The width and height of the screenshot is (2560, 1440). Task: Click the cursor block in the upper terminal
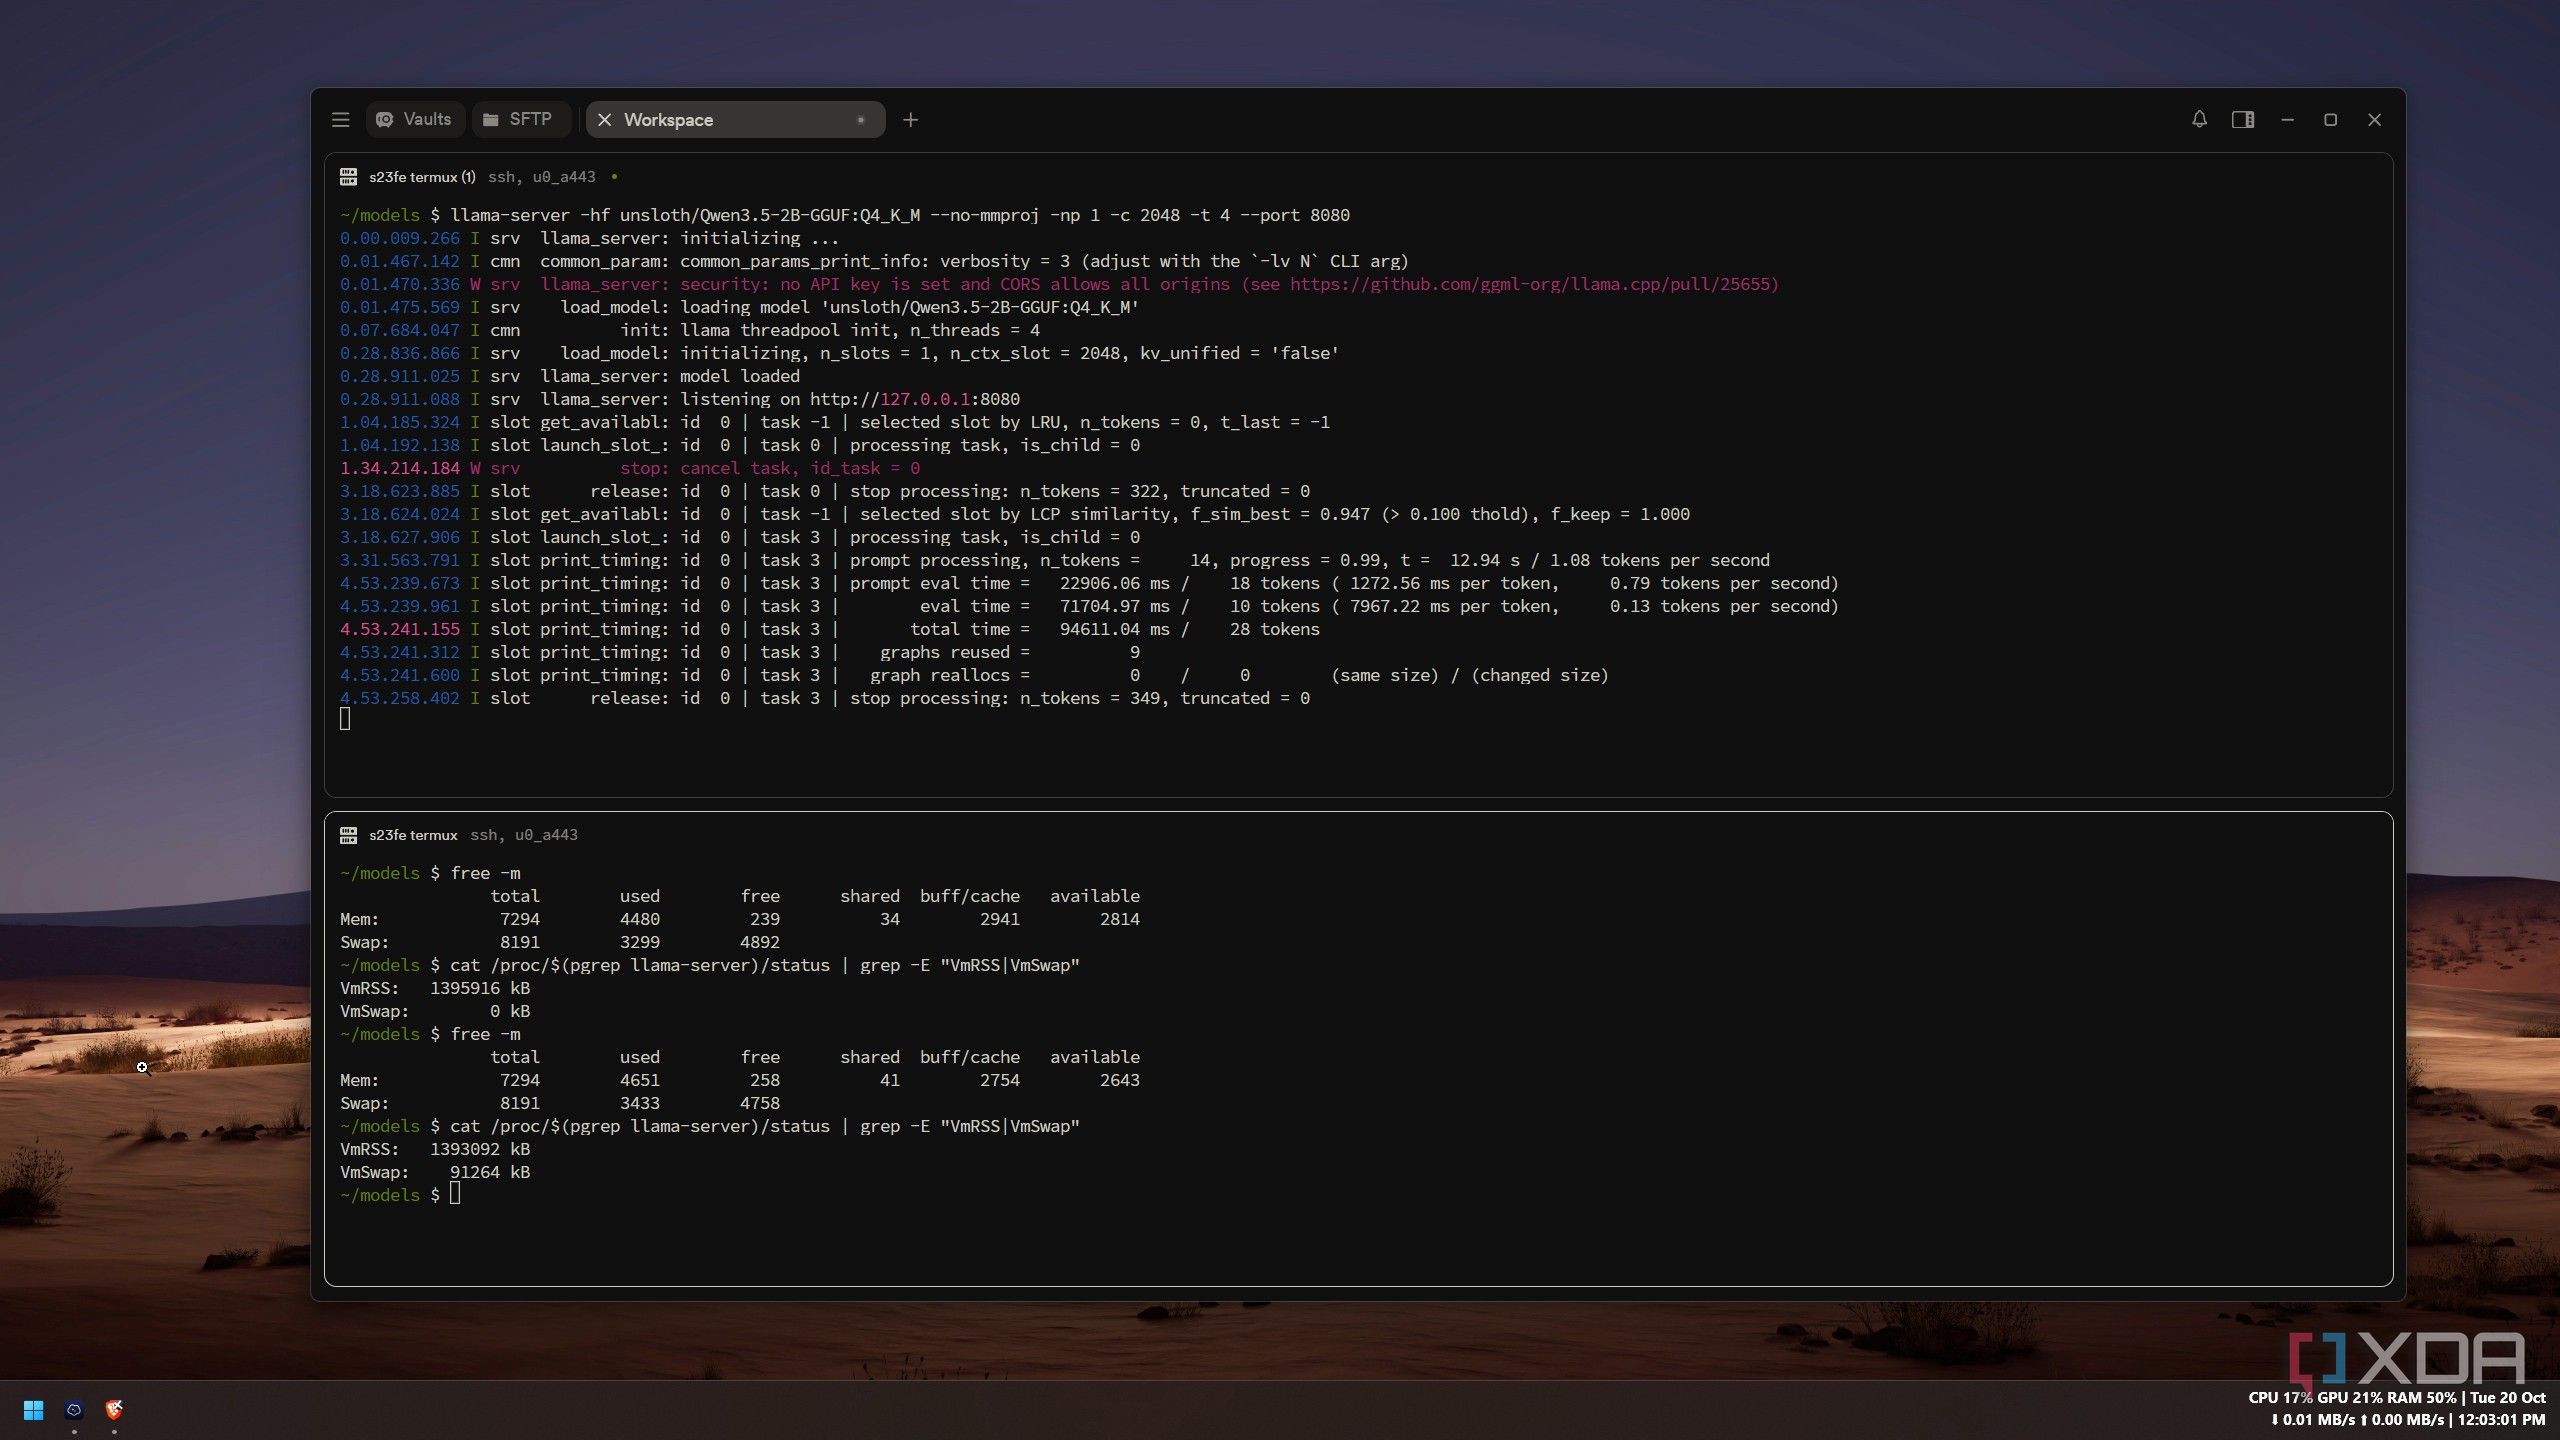[x=345, y=719]
